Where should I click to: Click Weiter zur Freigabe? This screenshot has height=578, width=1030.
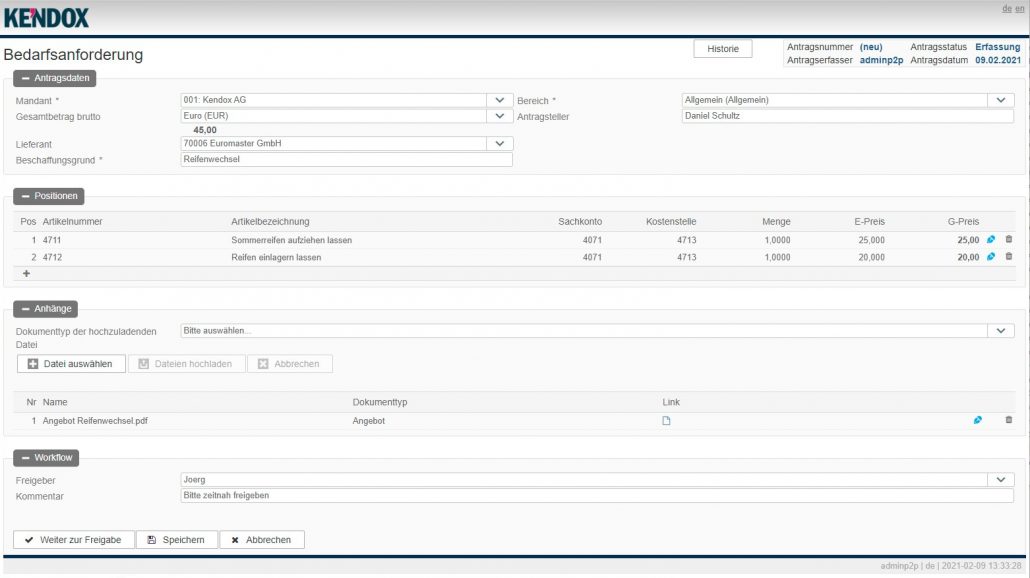[74, 540]
